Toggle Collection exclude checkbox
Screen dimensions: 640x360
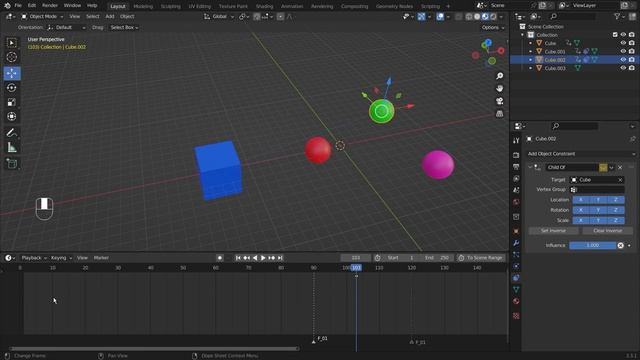click(615, 35)
